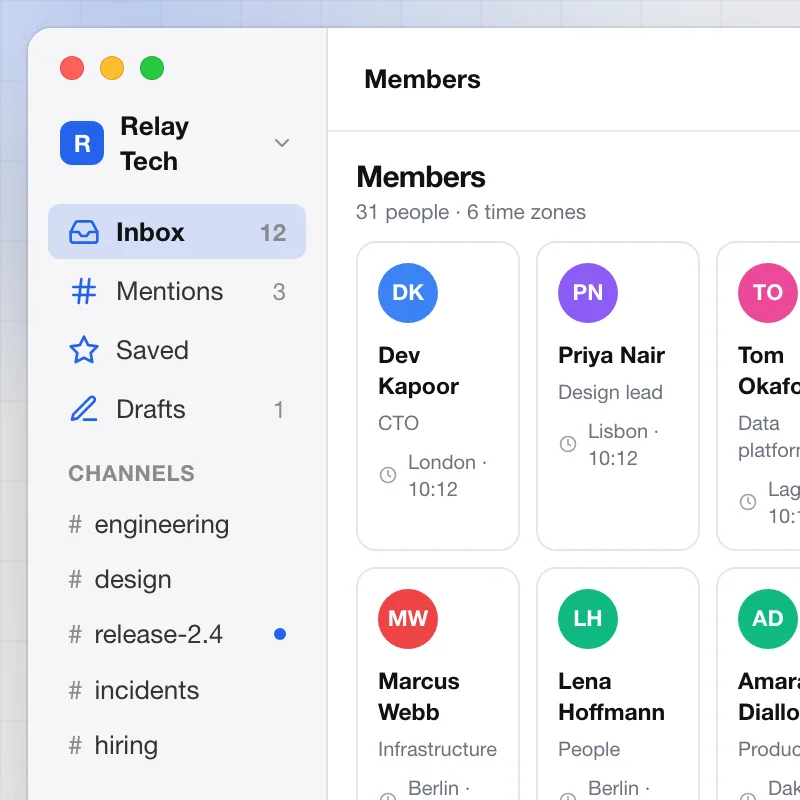
Task: Click the "Infrastructure" role text
Action: [437, 749]
